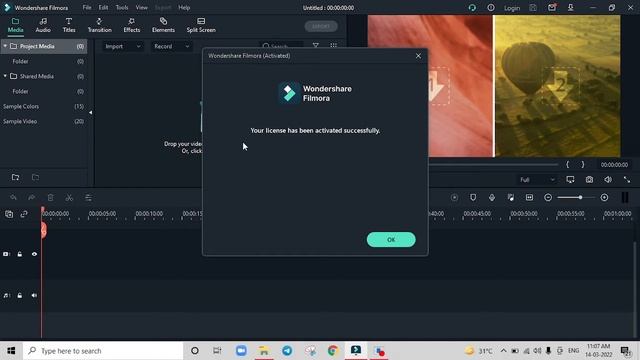Open the message inbox icon
Viewport: 640px width, 360px height.
(x=551, y=7)
